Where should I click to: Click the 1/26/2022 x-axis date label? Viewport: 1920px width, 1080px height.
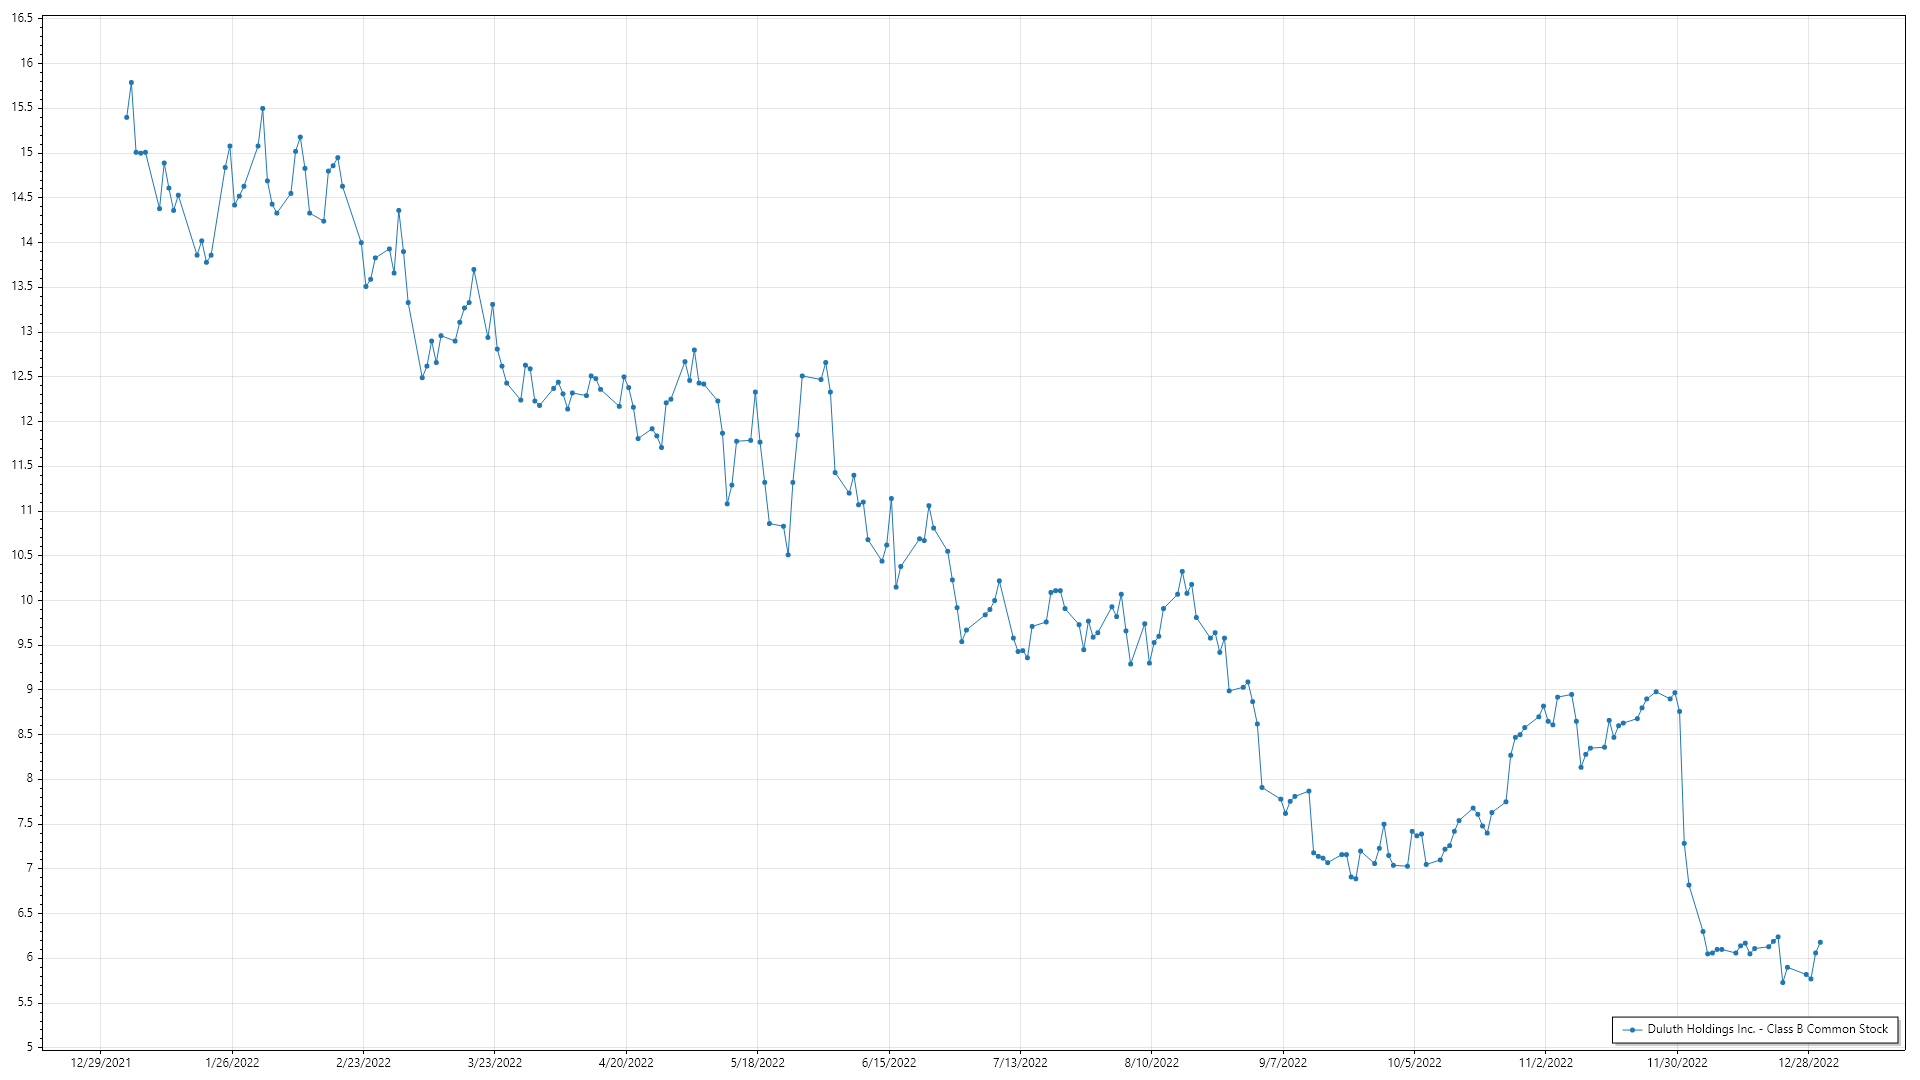coord(232,1063)
